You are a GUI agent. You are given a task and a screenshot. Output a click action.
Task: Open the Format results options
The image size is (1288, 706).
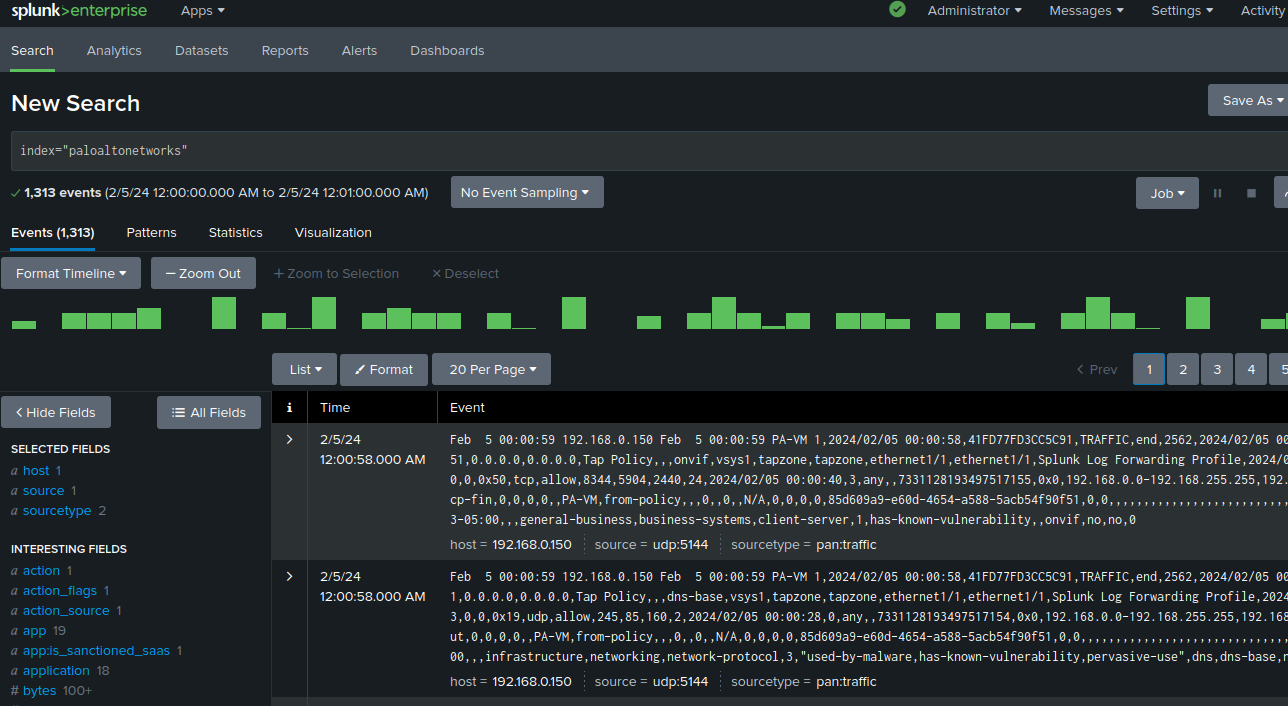384,369
